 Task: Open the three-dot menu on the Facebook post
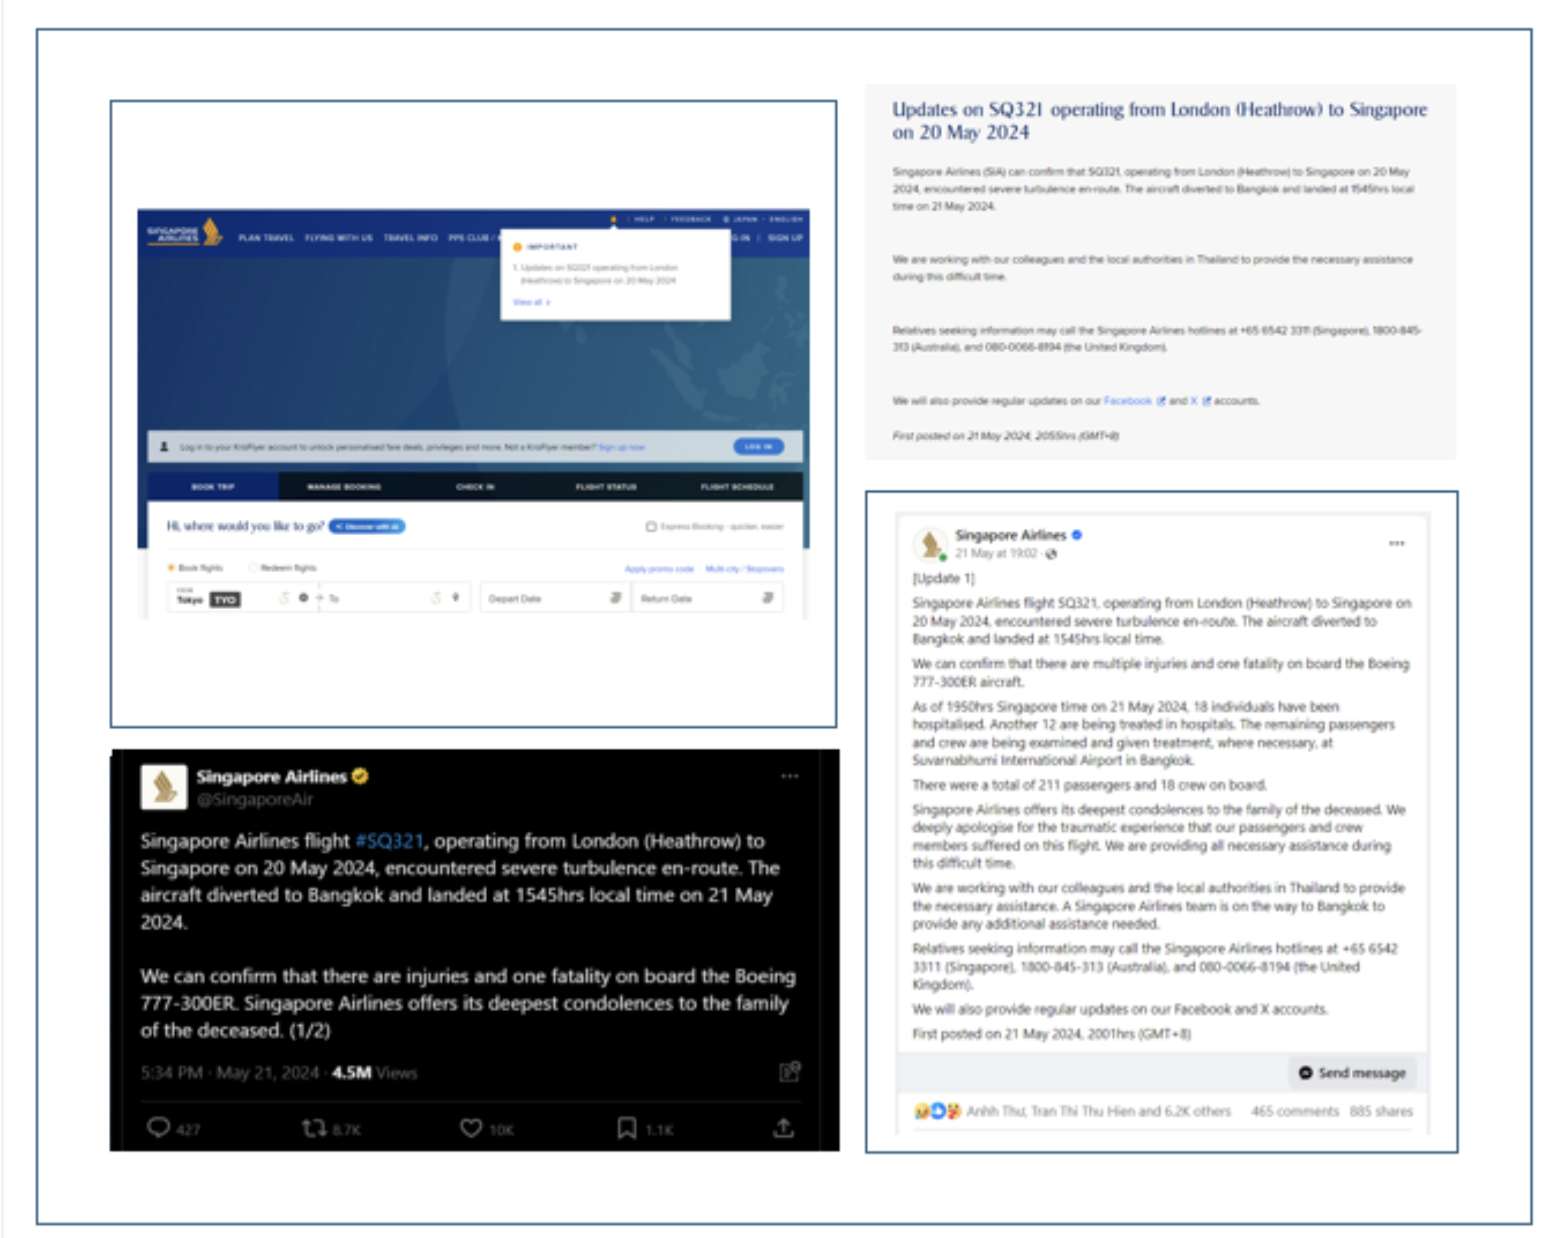tap(1396, 544)
